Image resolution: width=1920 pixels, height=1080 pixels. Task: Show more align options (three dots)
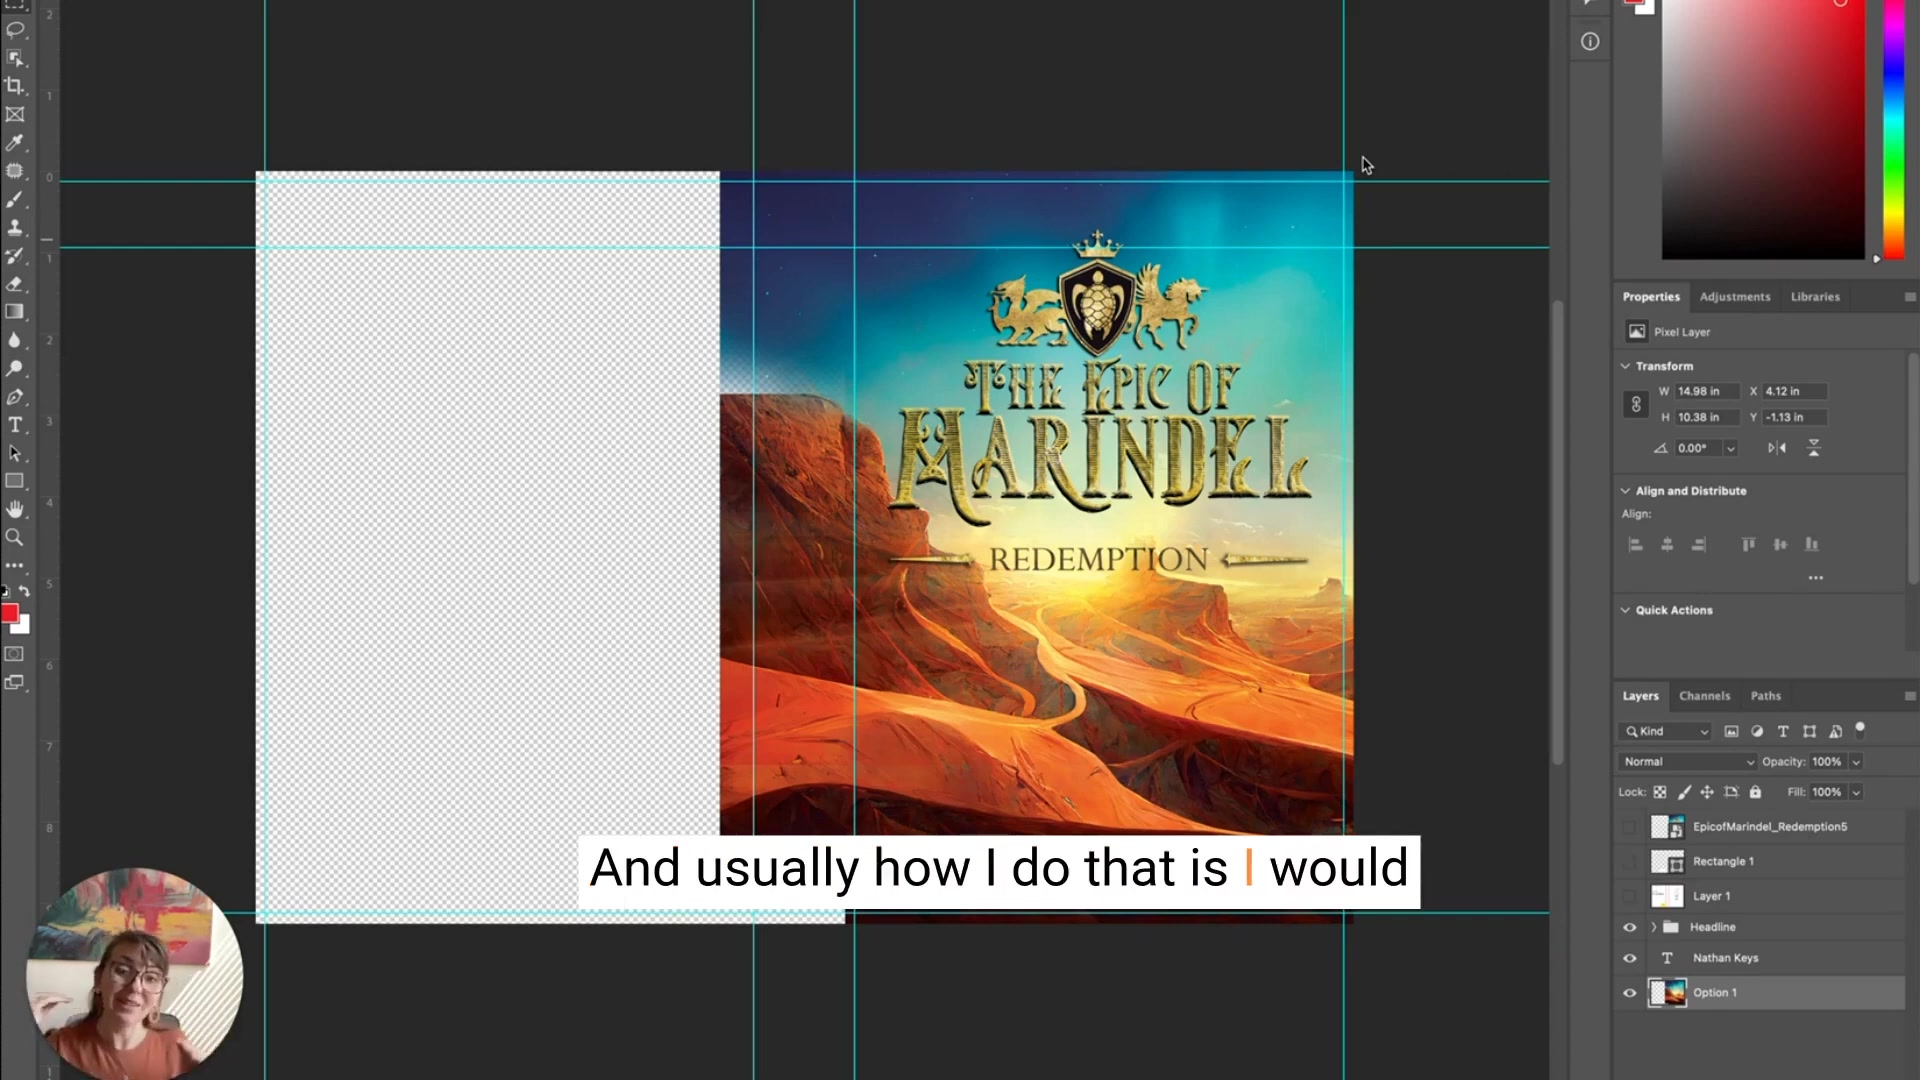coord(1816,578)
